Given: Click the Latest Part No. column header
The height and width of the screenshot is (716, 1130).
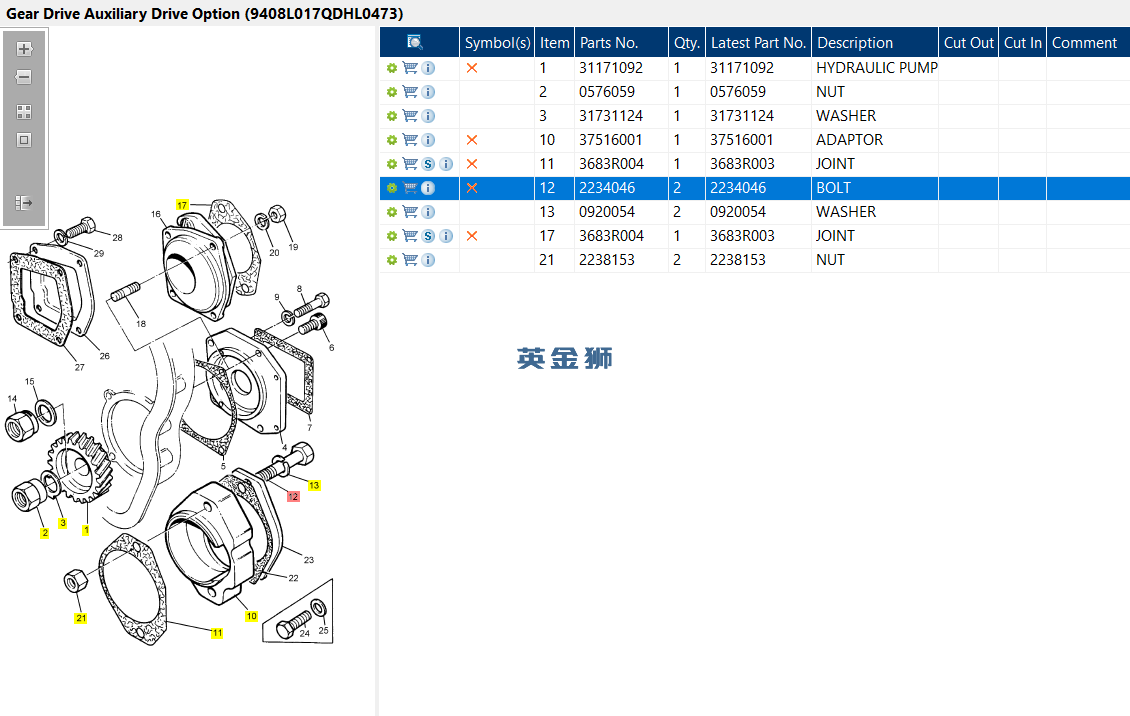Looking at the screenshot, I should tap(757, 43).
